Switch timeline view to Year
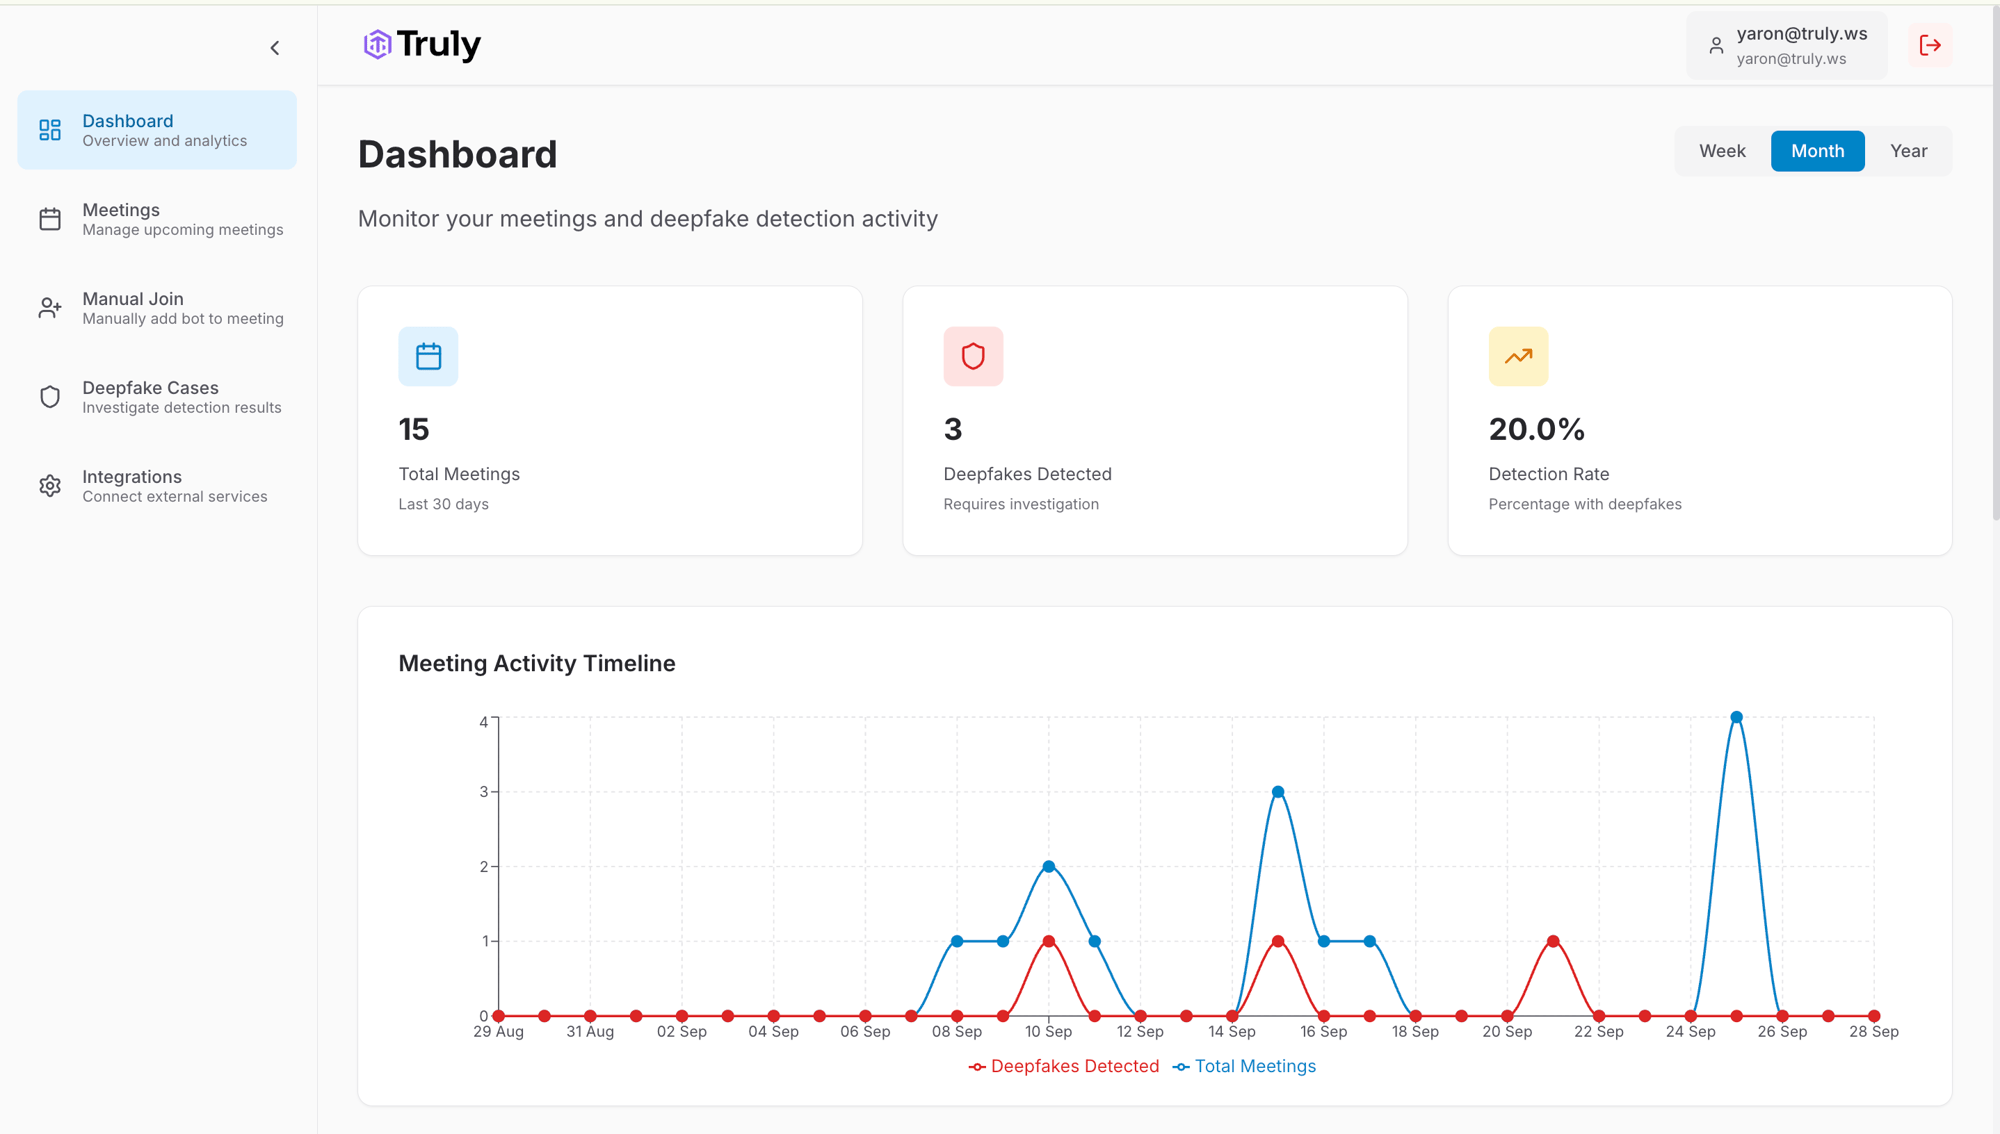This screenshot has height=1134, width=2000. [x=1908, y=150]
